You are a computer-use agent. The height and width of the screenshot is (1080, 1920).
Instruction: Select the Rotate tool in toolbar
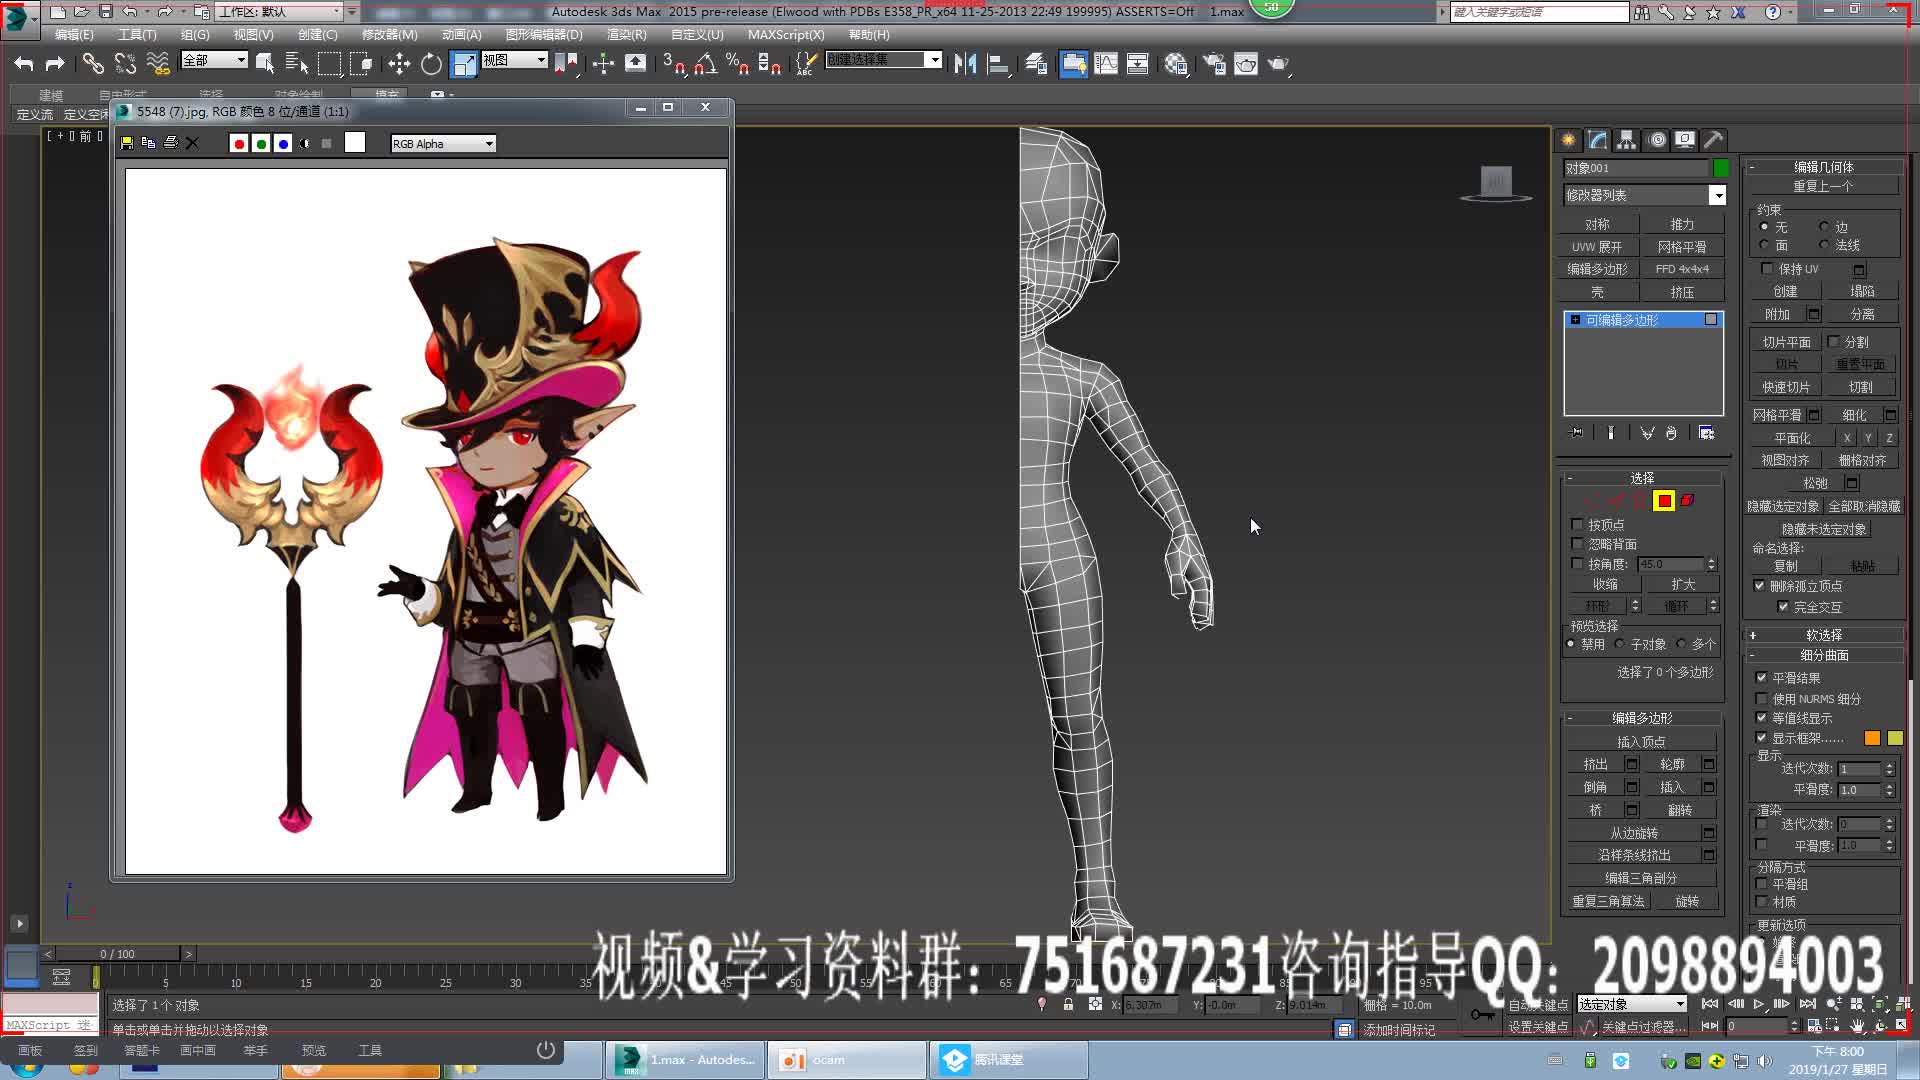tap(430, 64)
